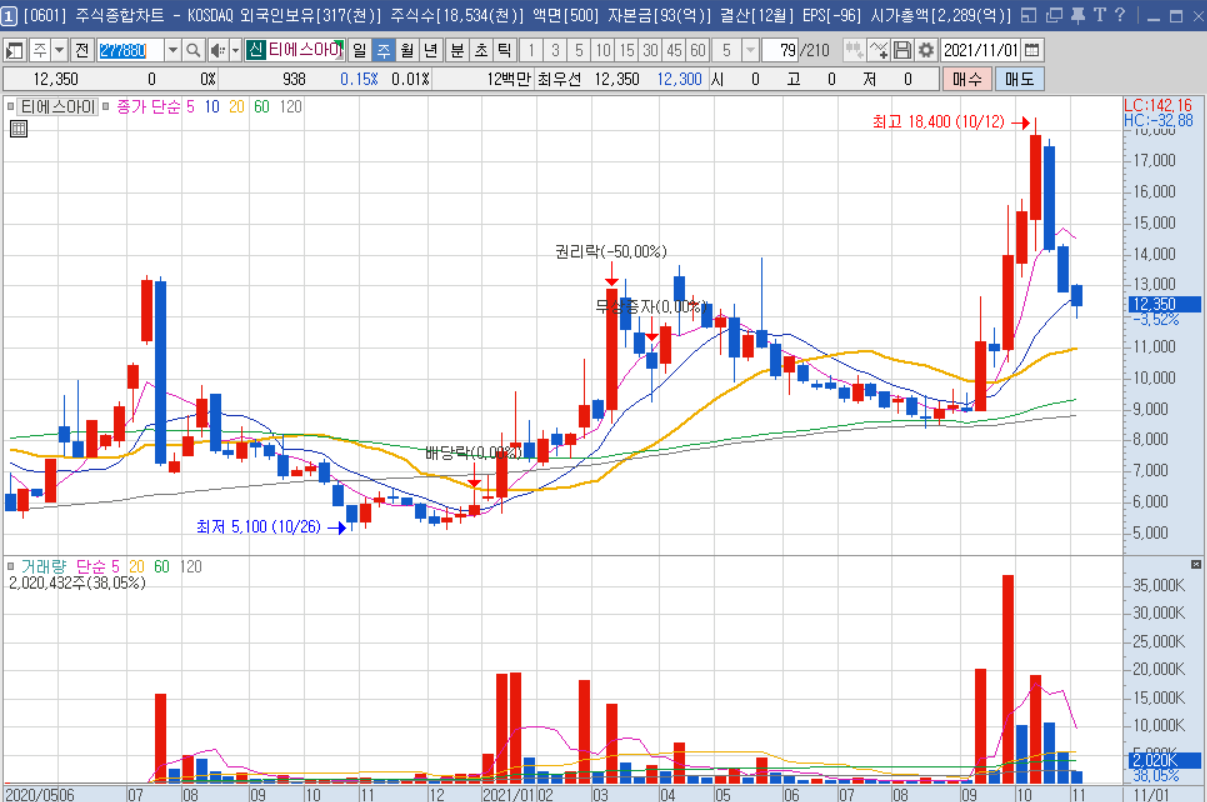Select the 틱 tick period button
Viewport: 1207px width, 802px height.
click(504, 50)
